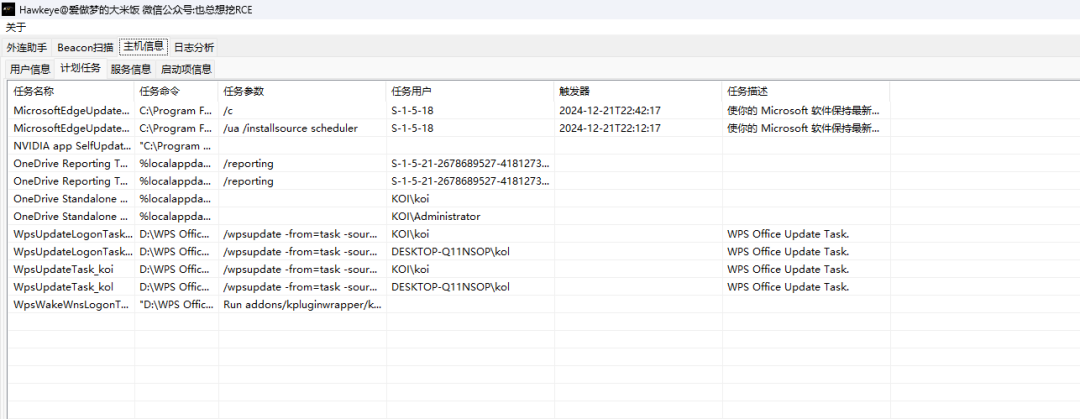
Task: Open the 启动项信息 sub-tab
Action: click(x=186, y=69)
